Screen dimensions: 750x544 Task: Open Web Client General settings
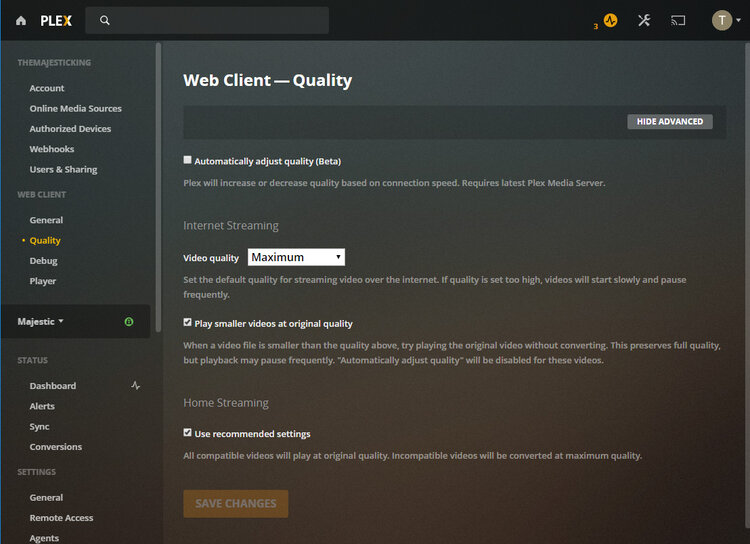coord(46,220)
